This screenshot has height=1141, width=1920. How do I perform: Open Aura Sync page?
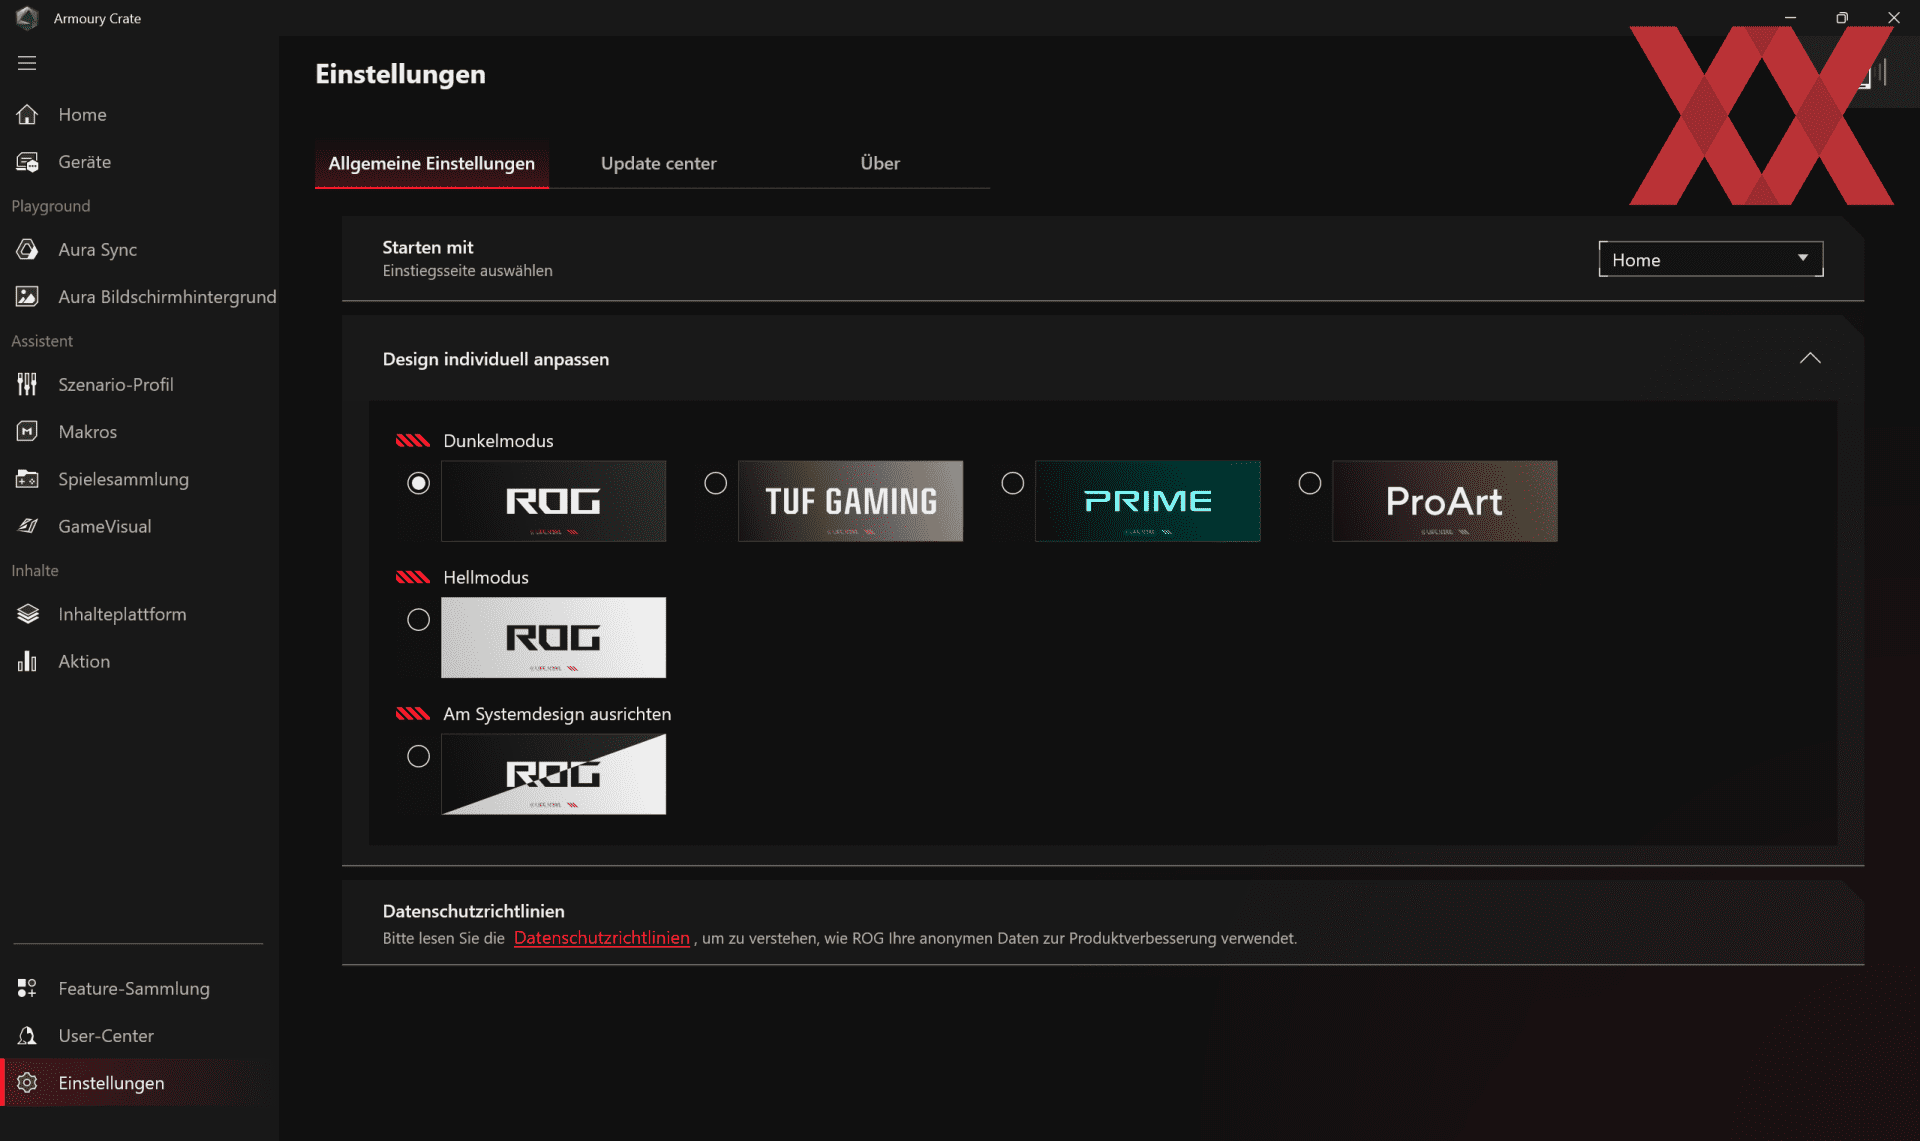(98, 250)
